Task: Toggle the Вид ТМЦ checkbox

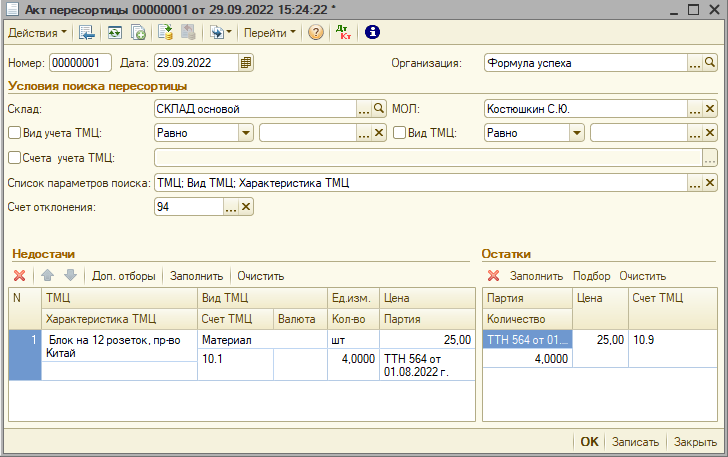Action: coord(399,133)
